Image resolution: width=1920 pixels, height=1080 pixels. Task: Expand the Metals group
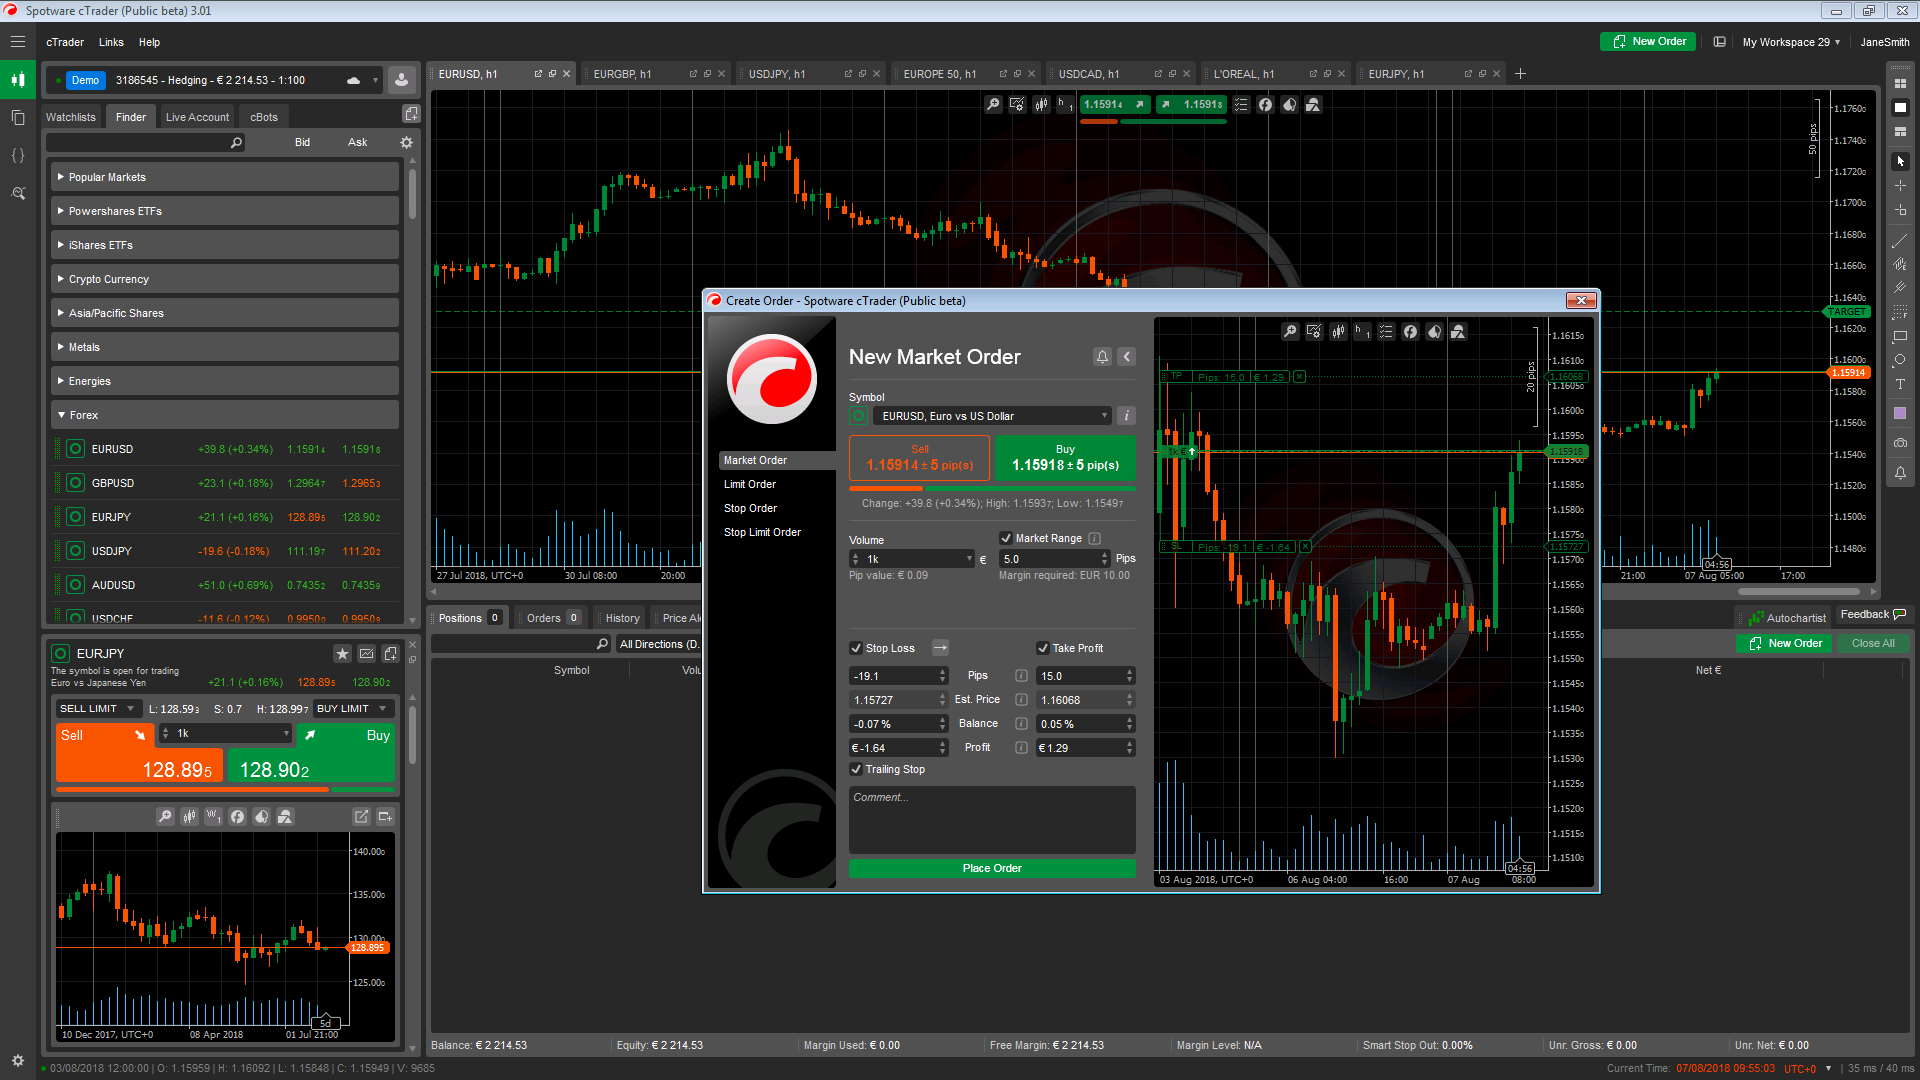point(225,347)
